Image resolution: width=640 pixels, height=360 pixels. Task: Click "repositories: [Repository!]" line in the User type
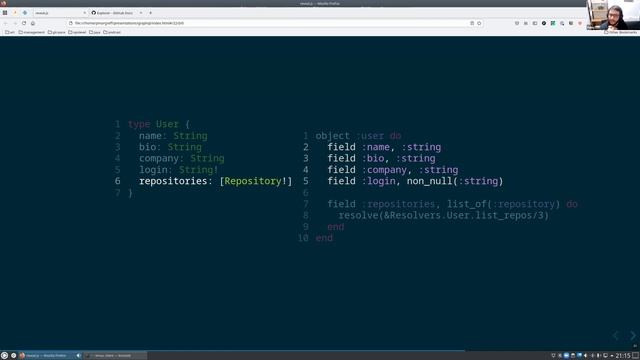(x=216, y=181)
